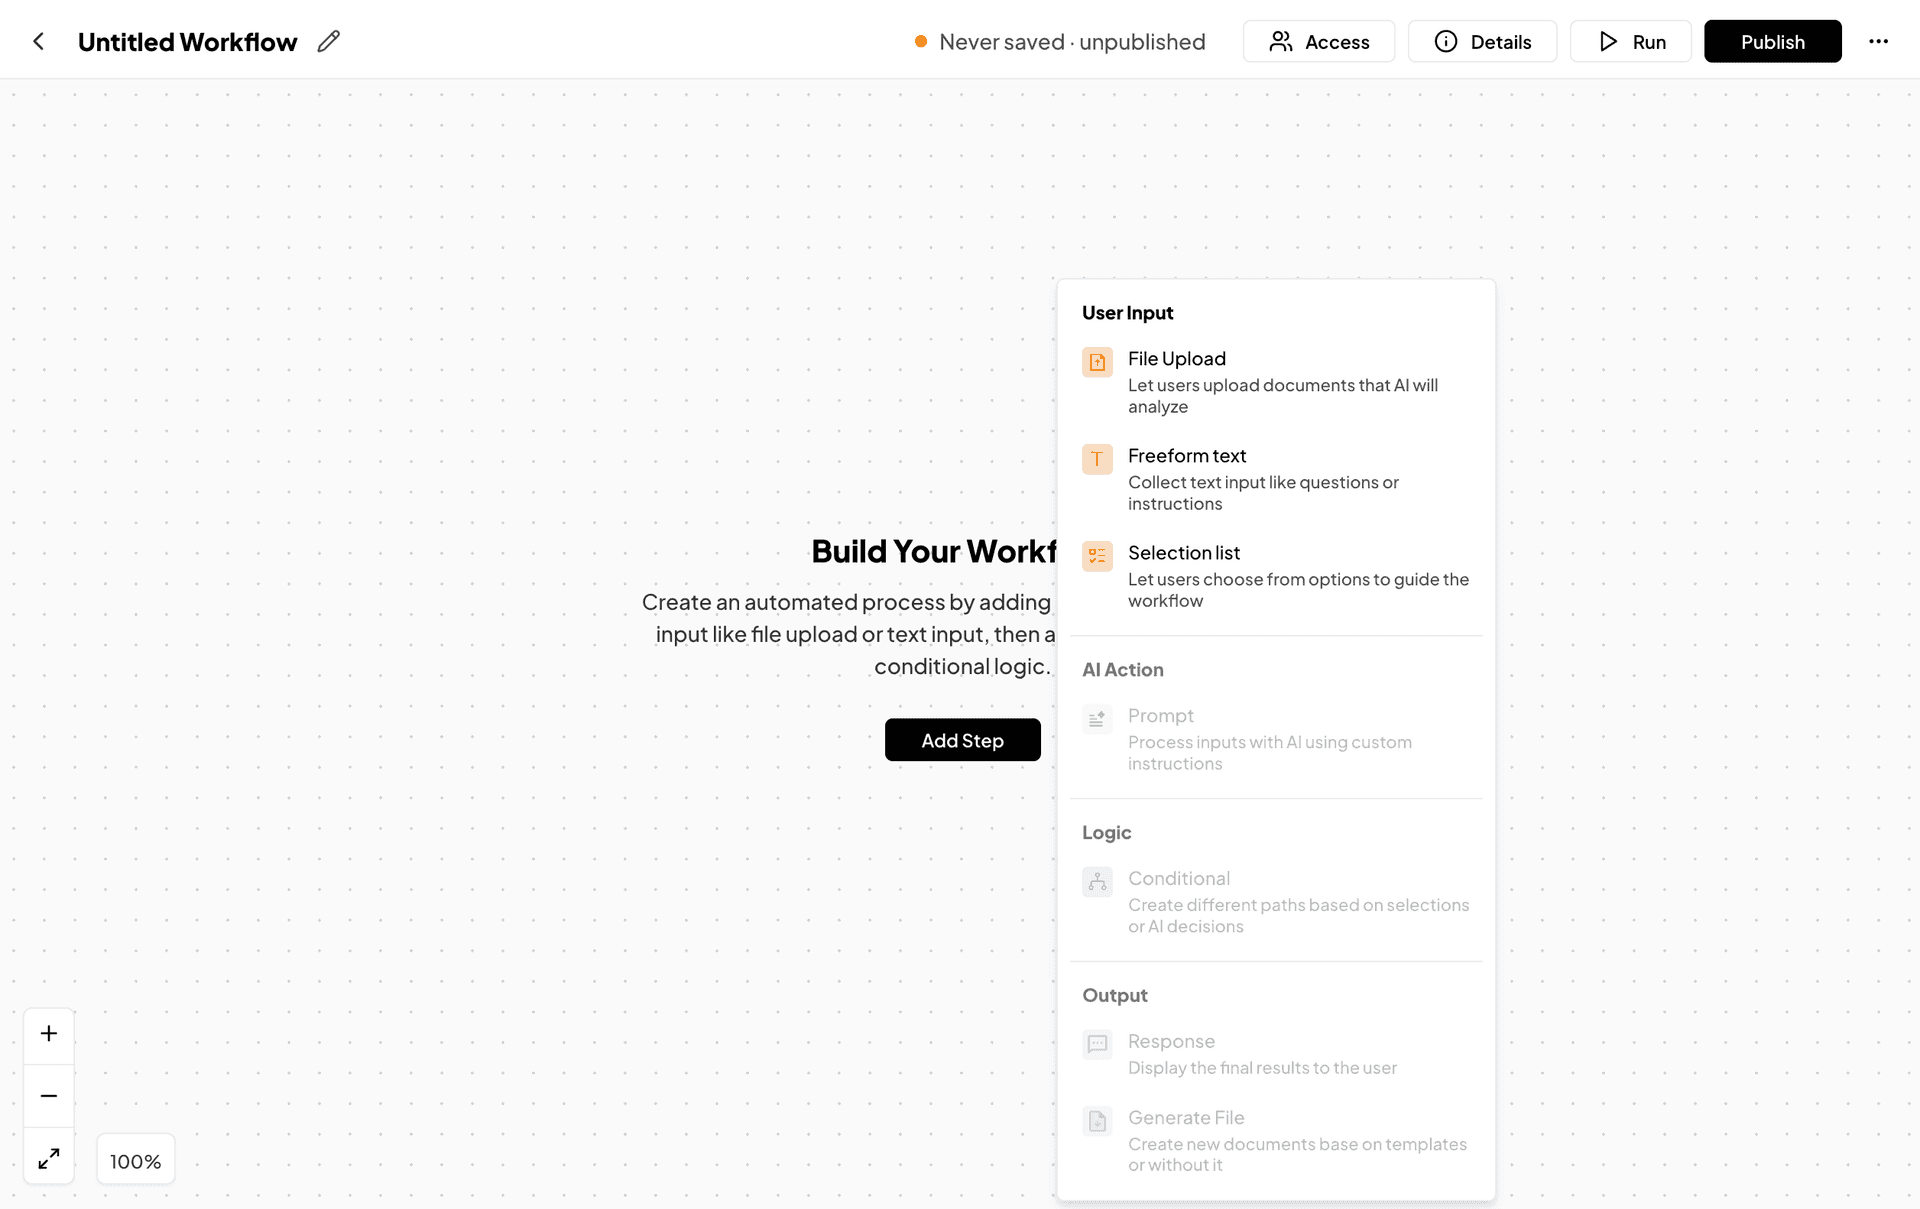
Task: Zoom out with the minus control
Action: [48, 1096]
